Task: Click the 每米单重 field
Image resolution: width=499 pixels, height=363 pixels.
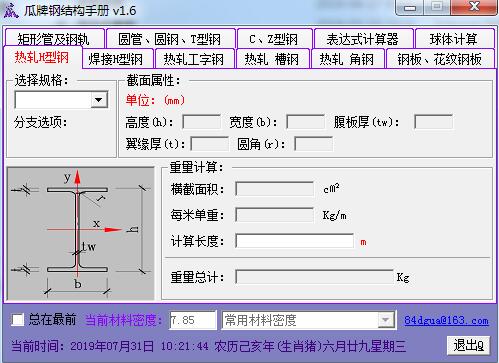Action: click(x=274, y=215)
